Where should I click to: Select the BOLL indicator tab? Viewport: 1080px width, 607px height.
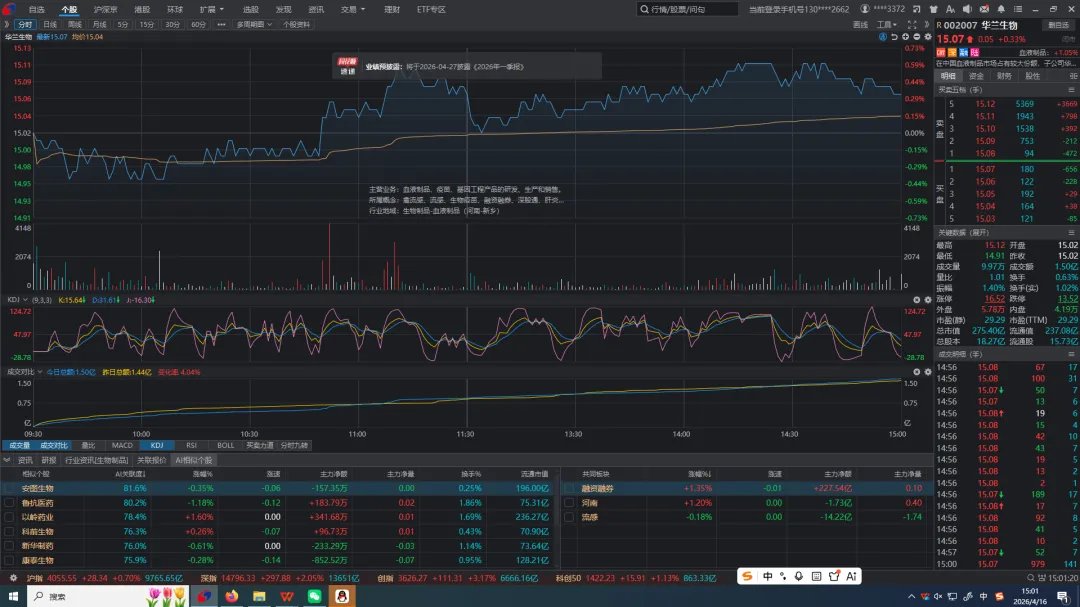pyautogui.click(x=225, y=445)
